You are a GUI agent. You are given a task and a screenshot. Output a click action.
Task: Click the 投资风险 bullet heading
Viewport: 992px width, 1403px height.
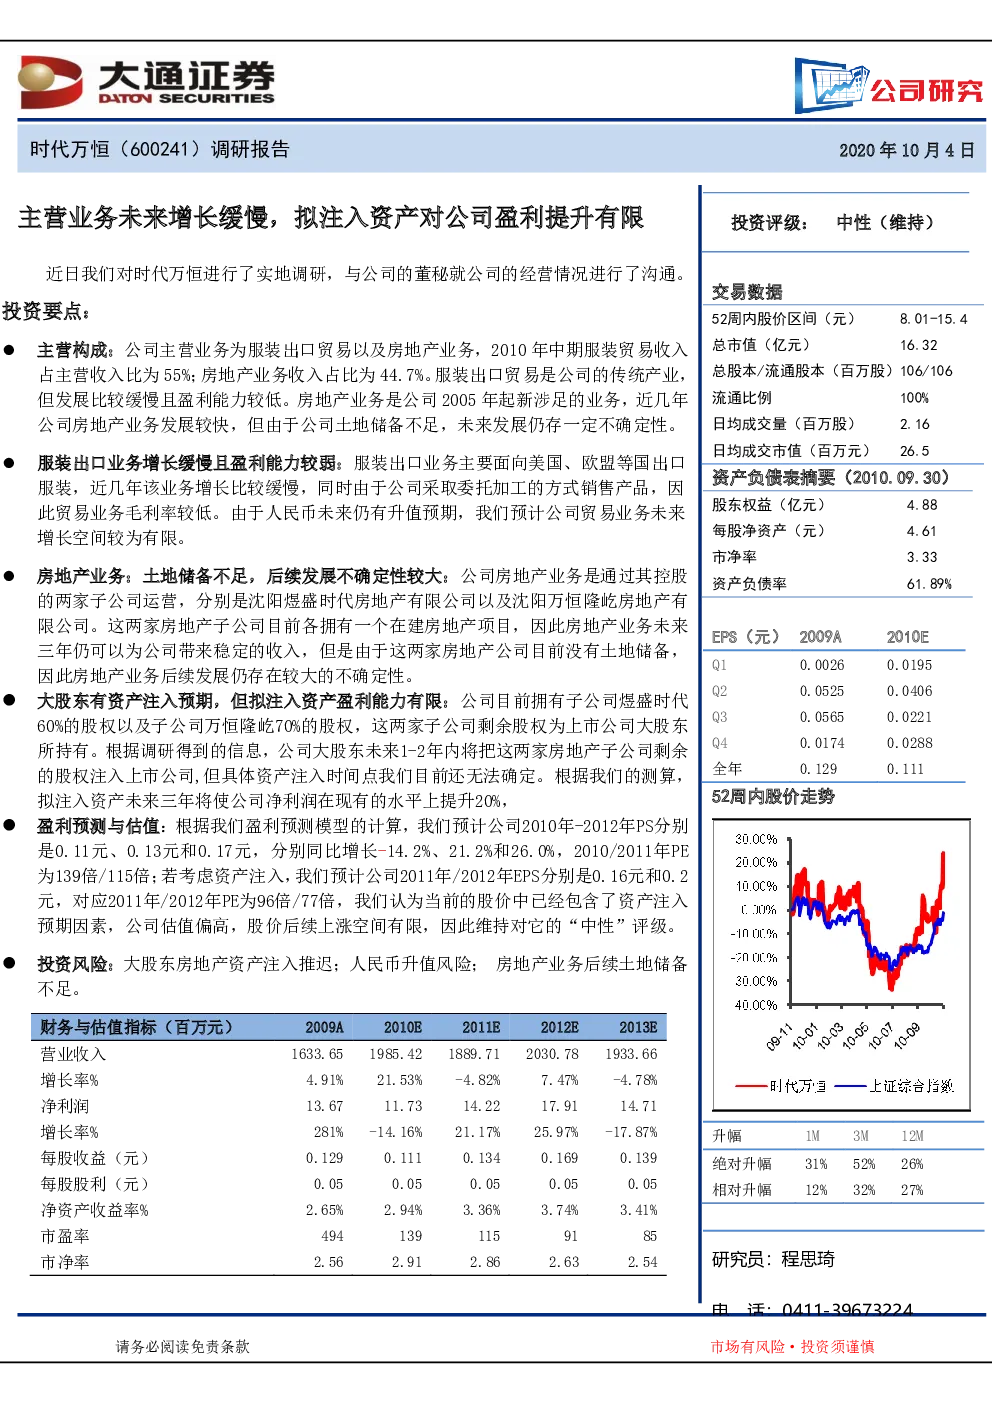click(x=76, y=964)
